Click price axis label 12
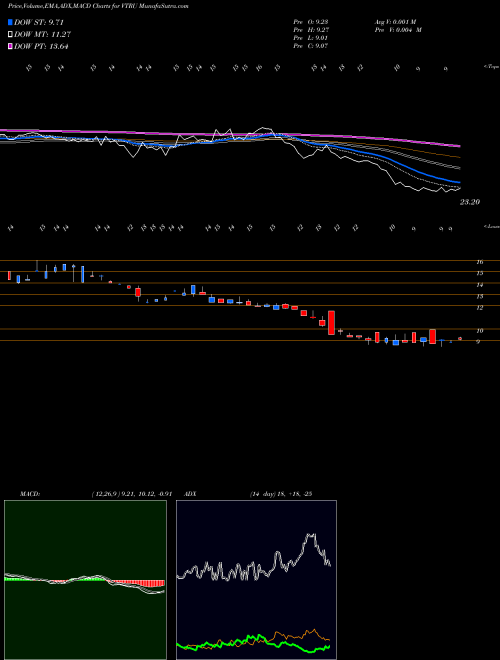This screenshot has height=660, width=500. tap(479, 308)
